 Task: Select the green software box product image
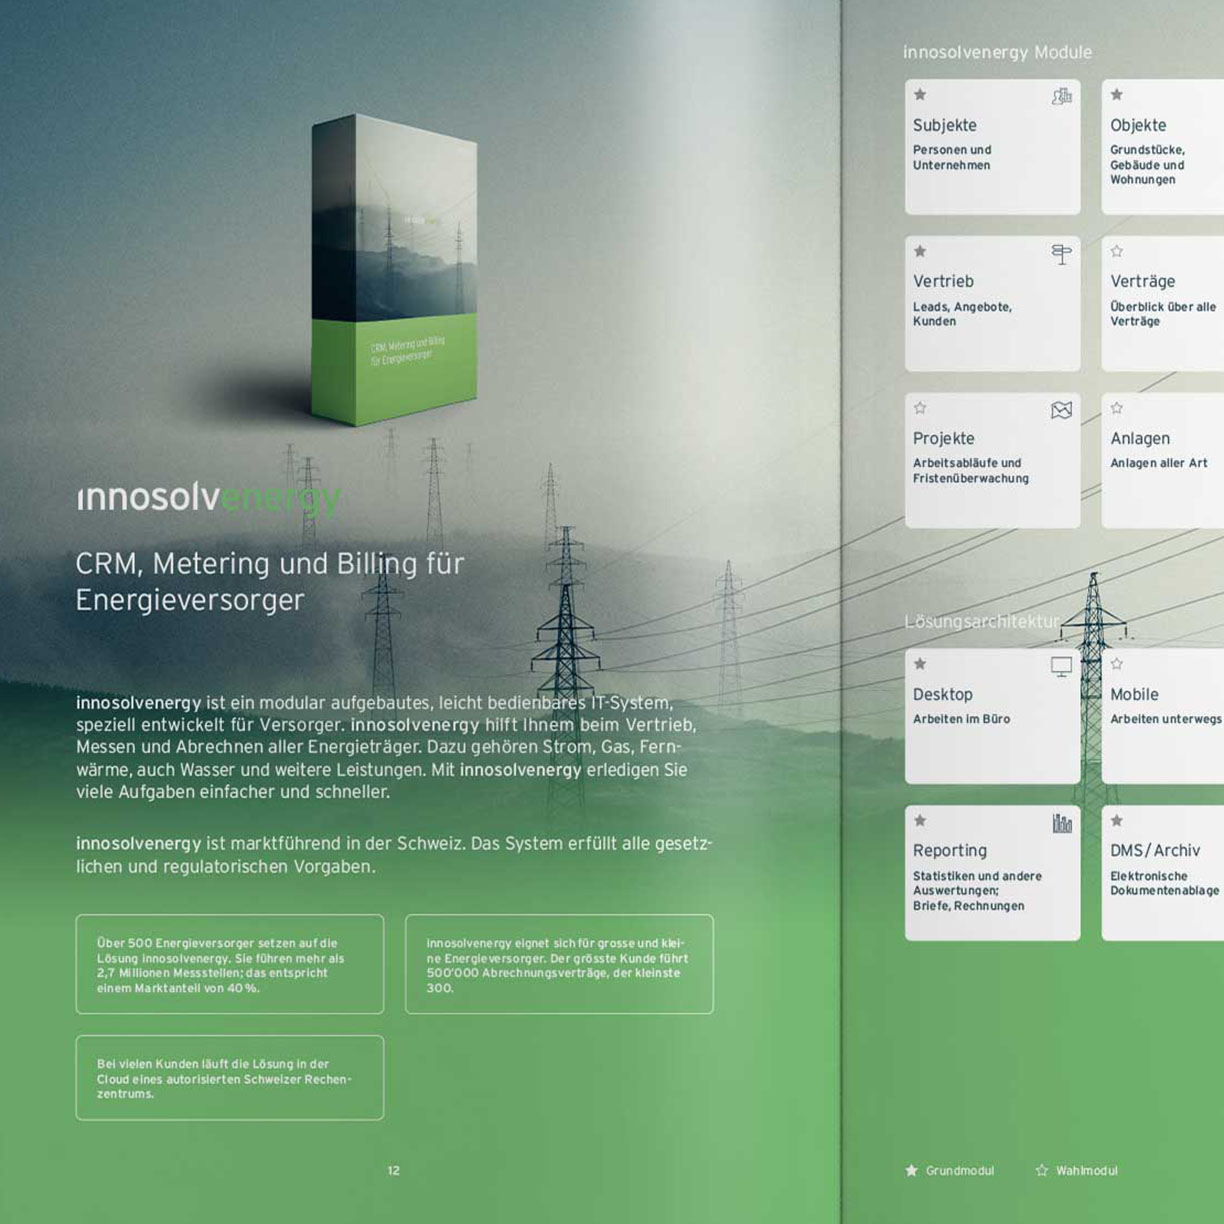click(x=394, y=270)
